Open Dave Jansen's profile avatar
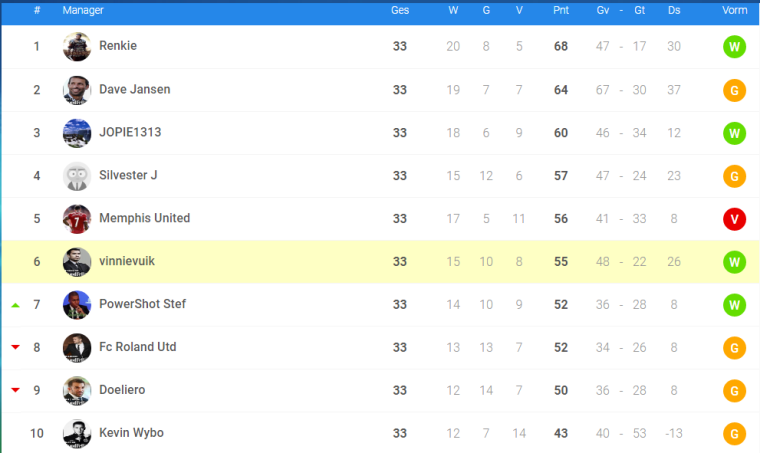The width and height of the screenshot is (760, 453). (x=77, y=90)
